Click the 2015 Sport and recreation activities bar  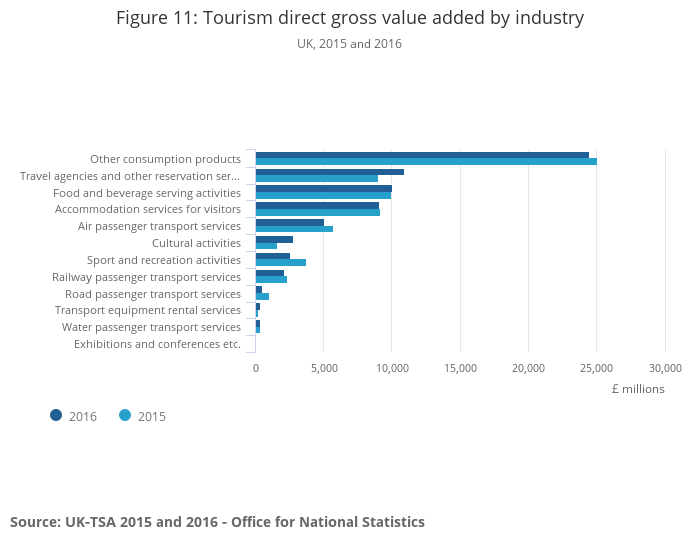[x=280, y=263]
